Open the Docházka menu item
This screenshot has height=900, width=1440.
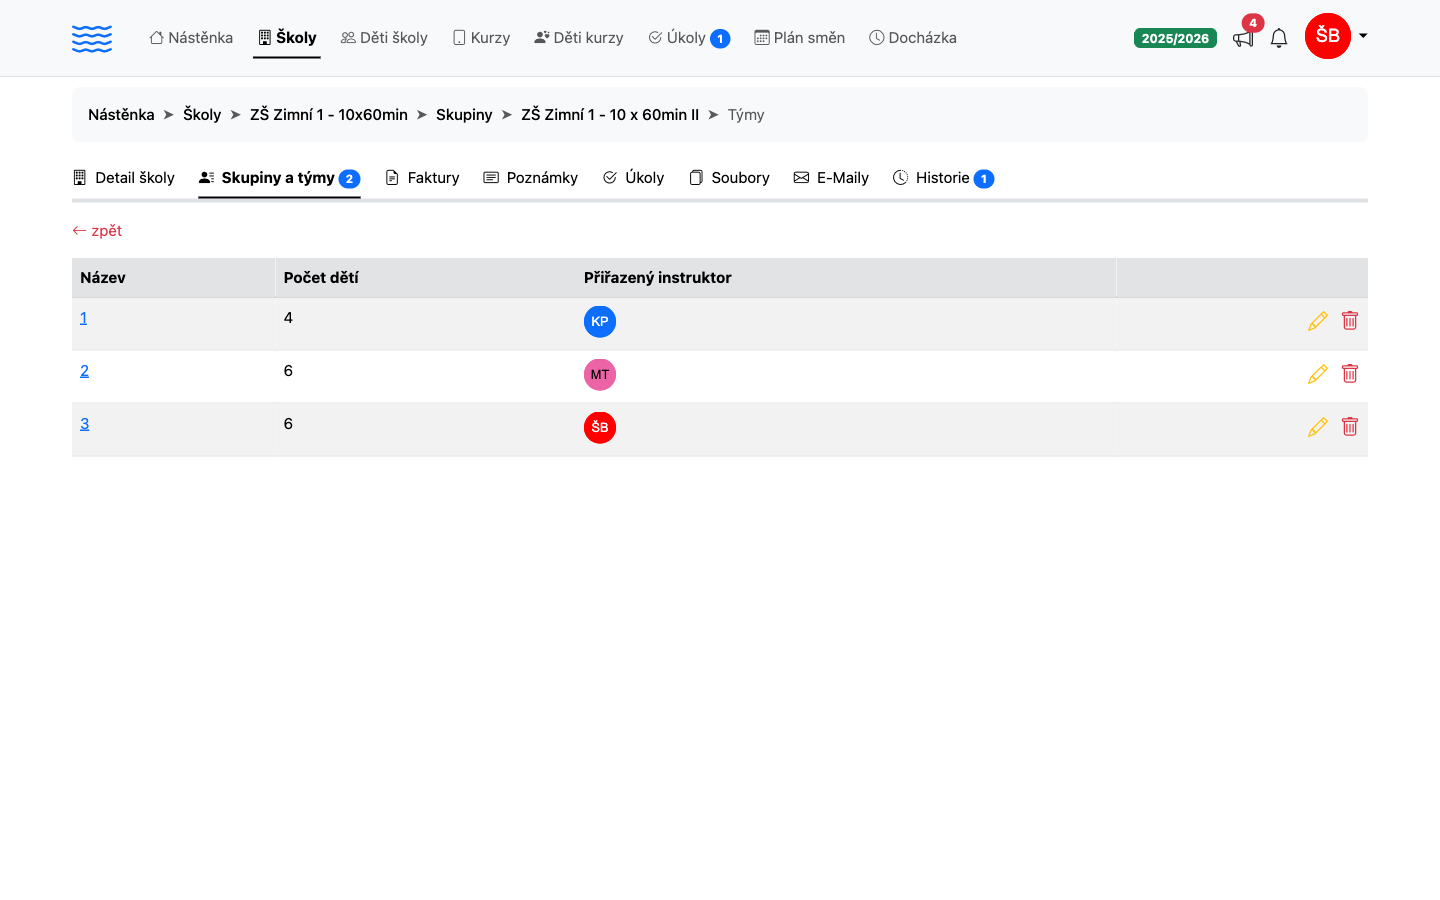pyautogui.click(x=913, y=38)
